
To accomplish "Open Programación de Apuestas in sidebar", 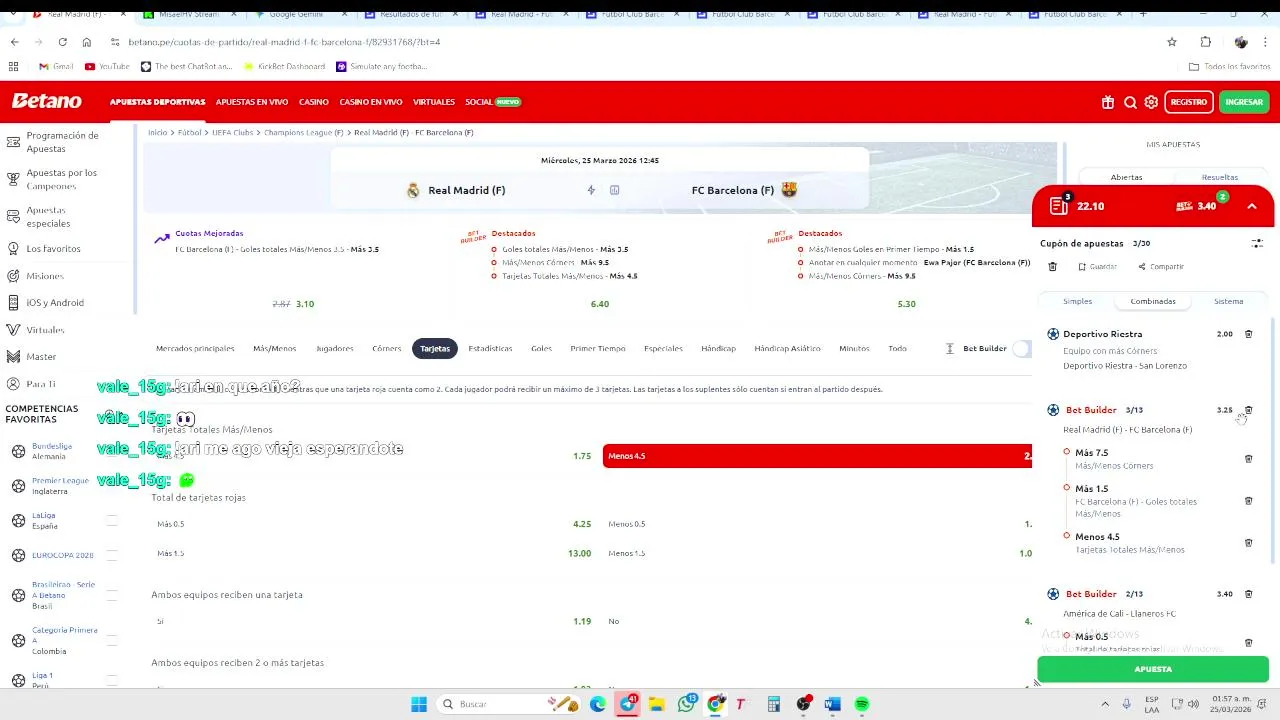I will (62, 142).
